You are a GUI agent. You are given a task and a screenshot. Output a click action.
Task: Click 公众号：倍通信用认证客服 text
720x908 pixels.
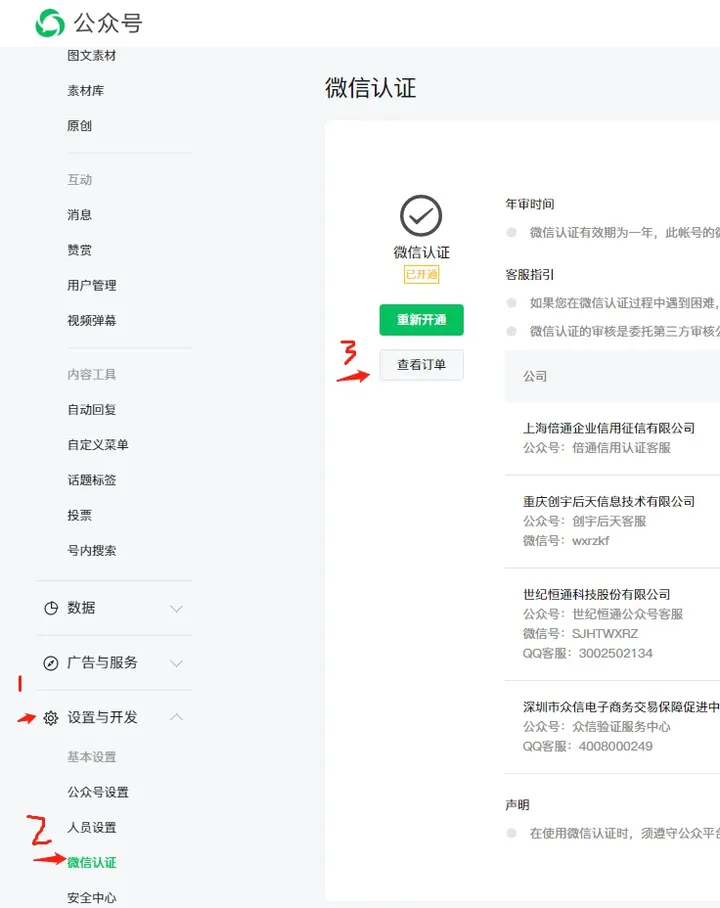click(x=597, y=448)
